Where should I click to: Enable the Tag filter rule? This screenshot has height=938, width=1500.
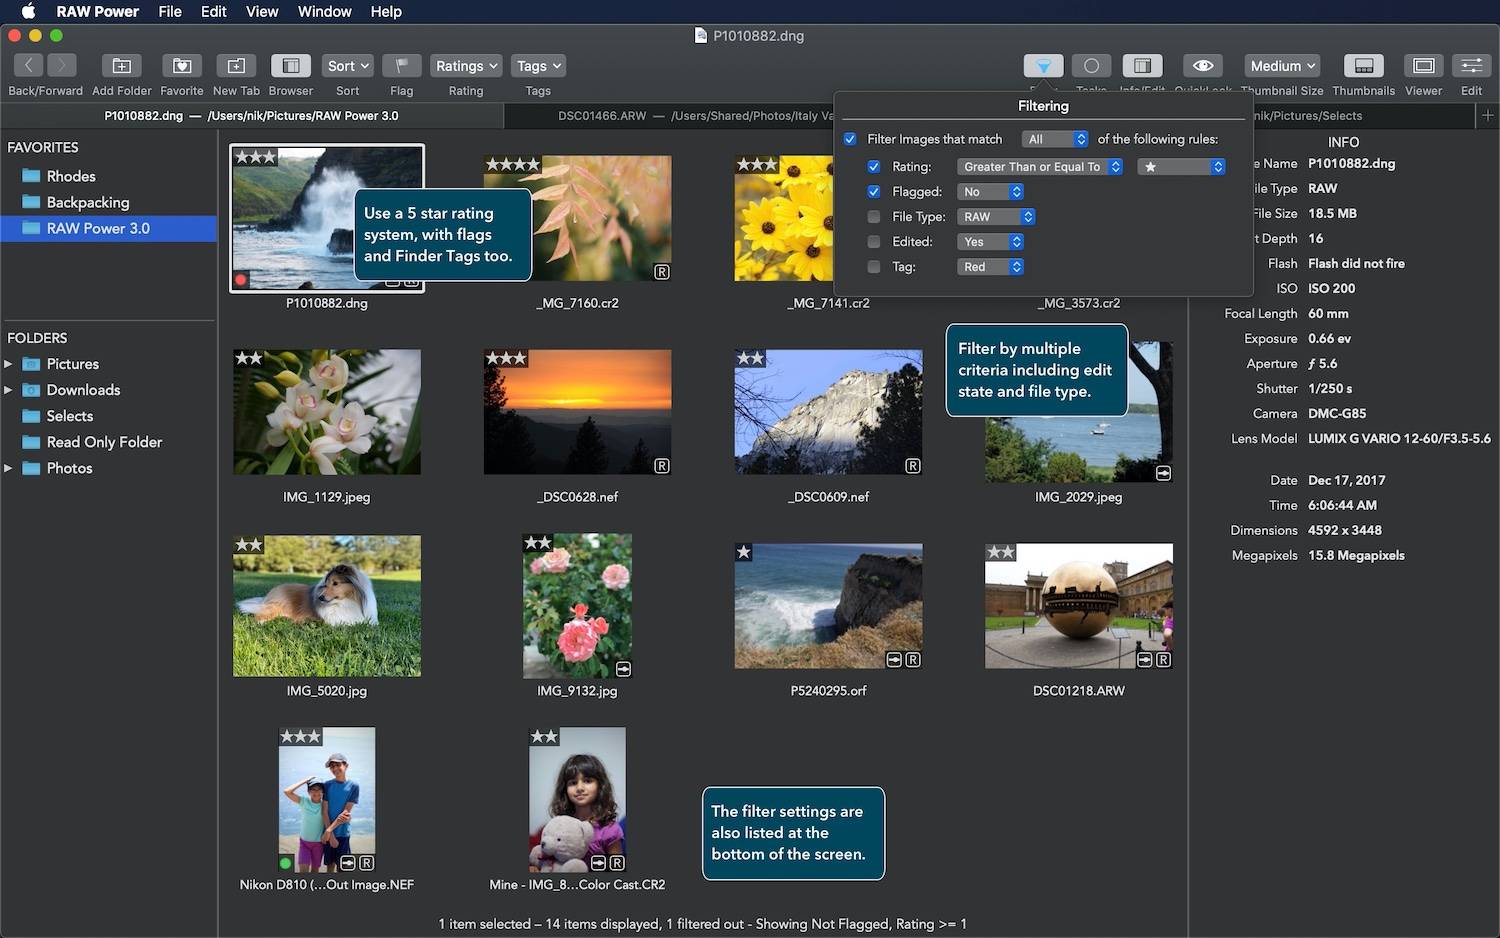coord(874,267)
